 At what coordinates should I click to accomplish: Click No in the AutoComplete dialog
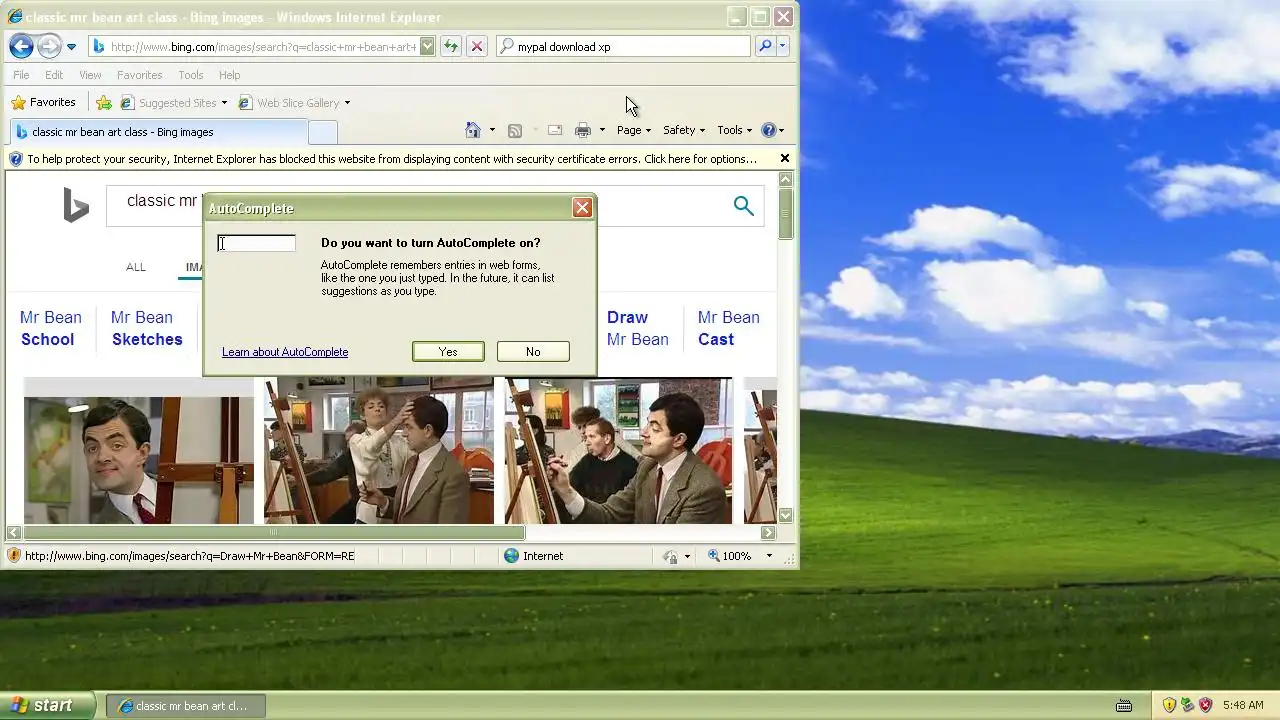533,352
